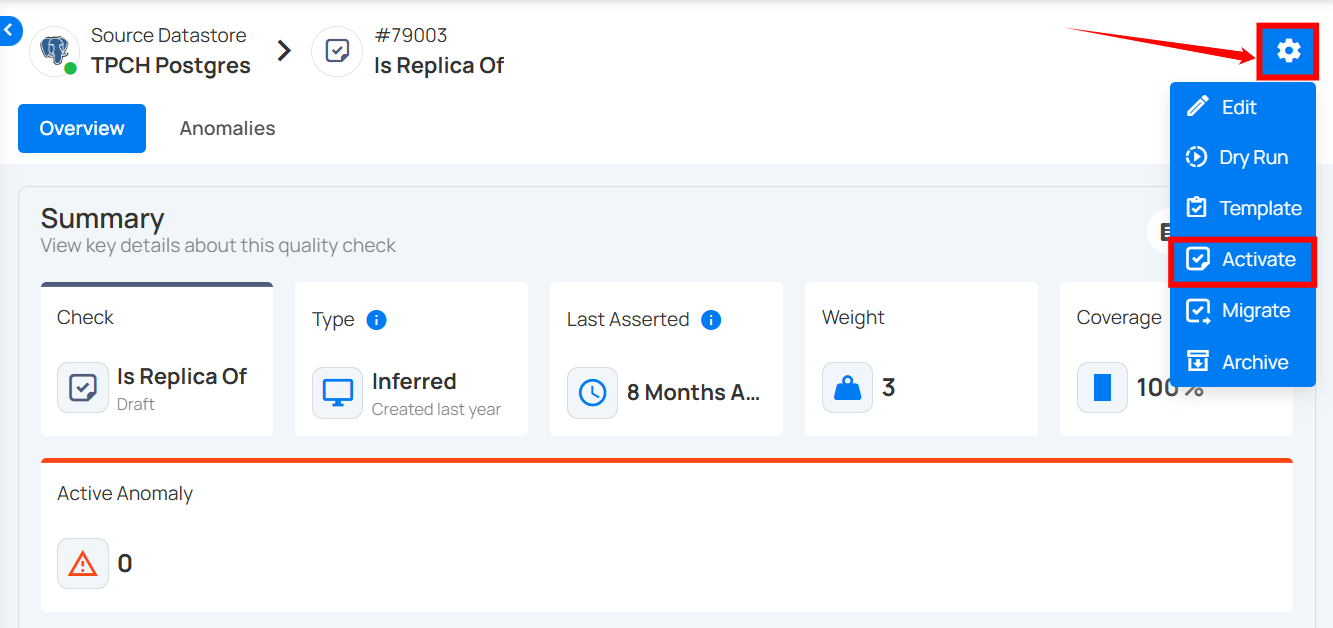Collapse sidebar using back chevron button
This screenshot has height=628, width=1333.
(x=9, y=31)
